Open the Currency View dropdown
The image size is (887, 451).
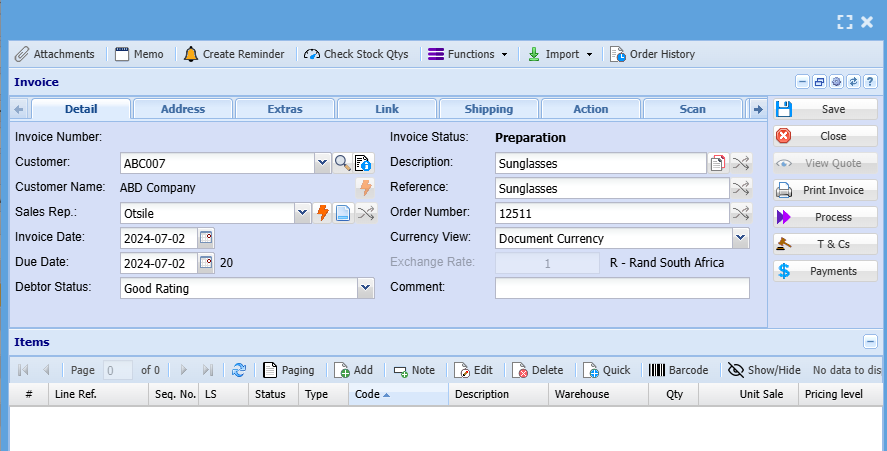740,238
